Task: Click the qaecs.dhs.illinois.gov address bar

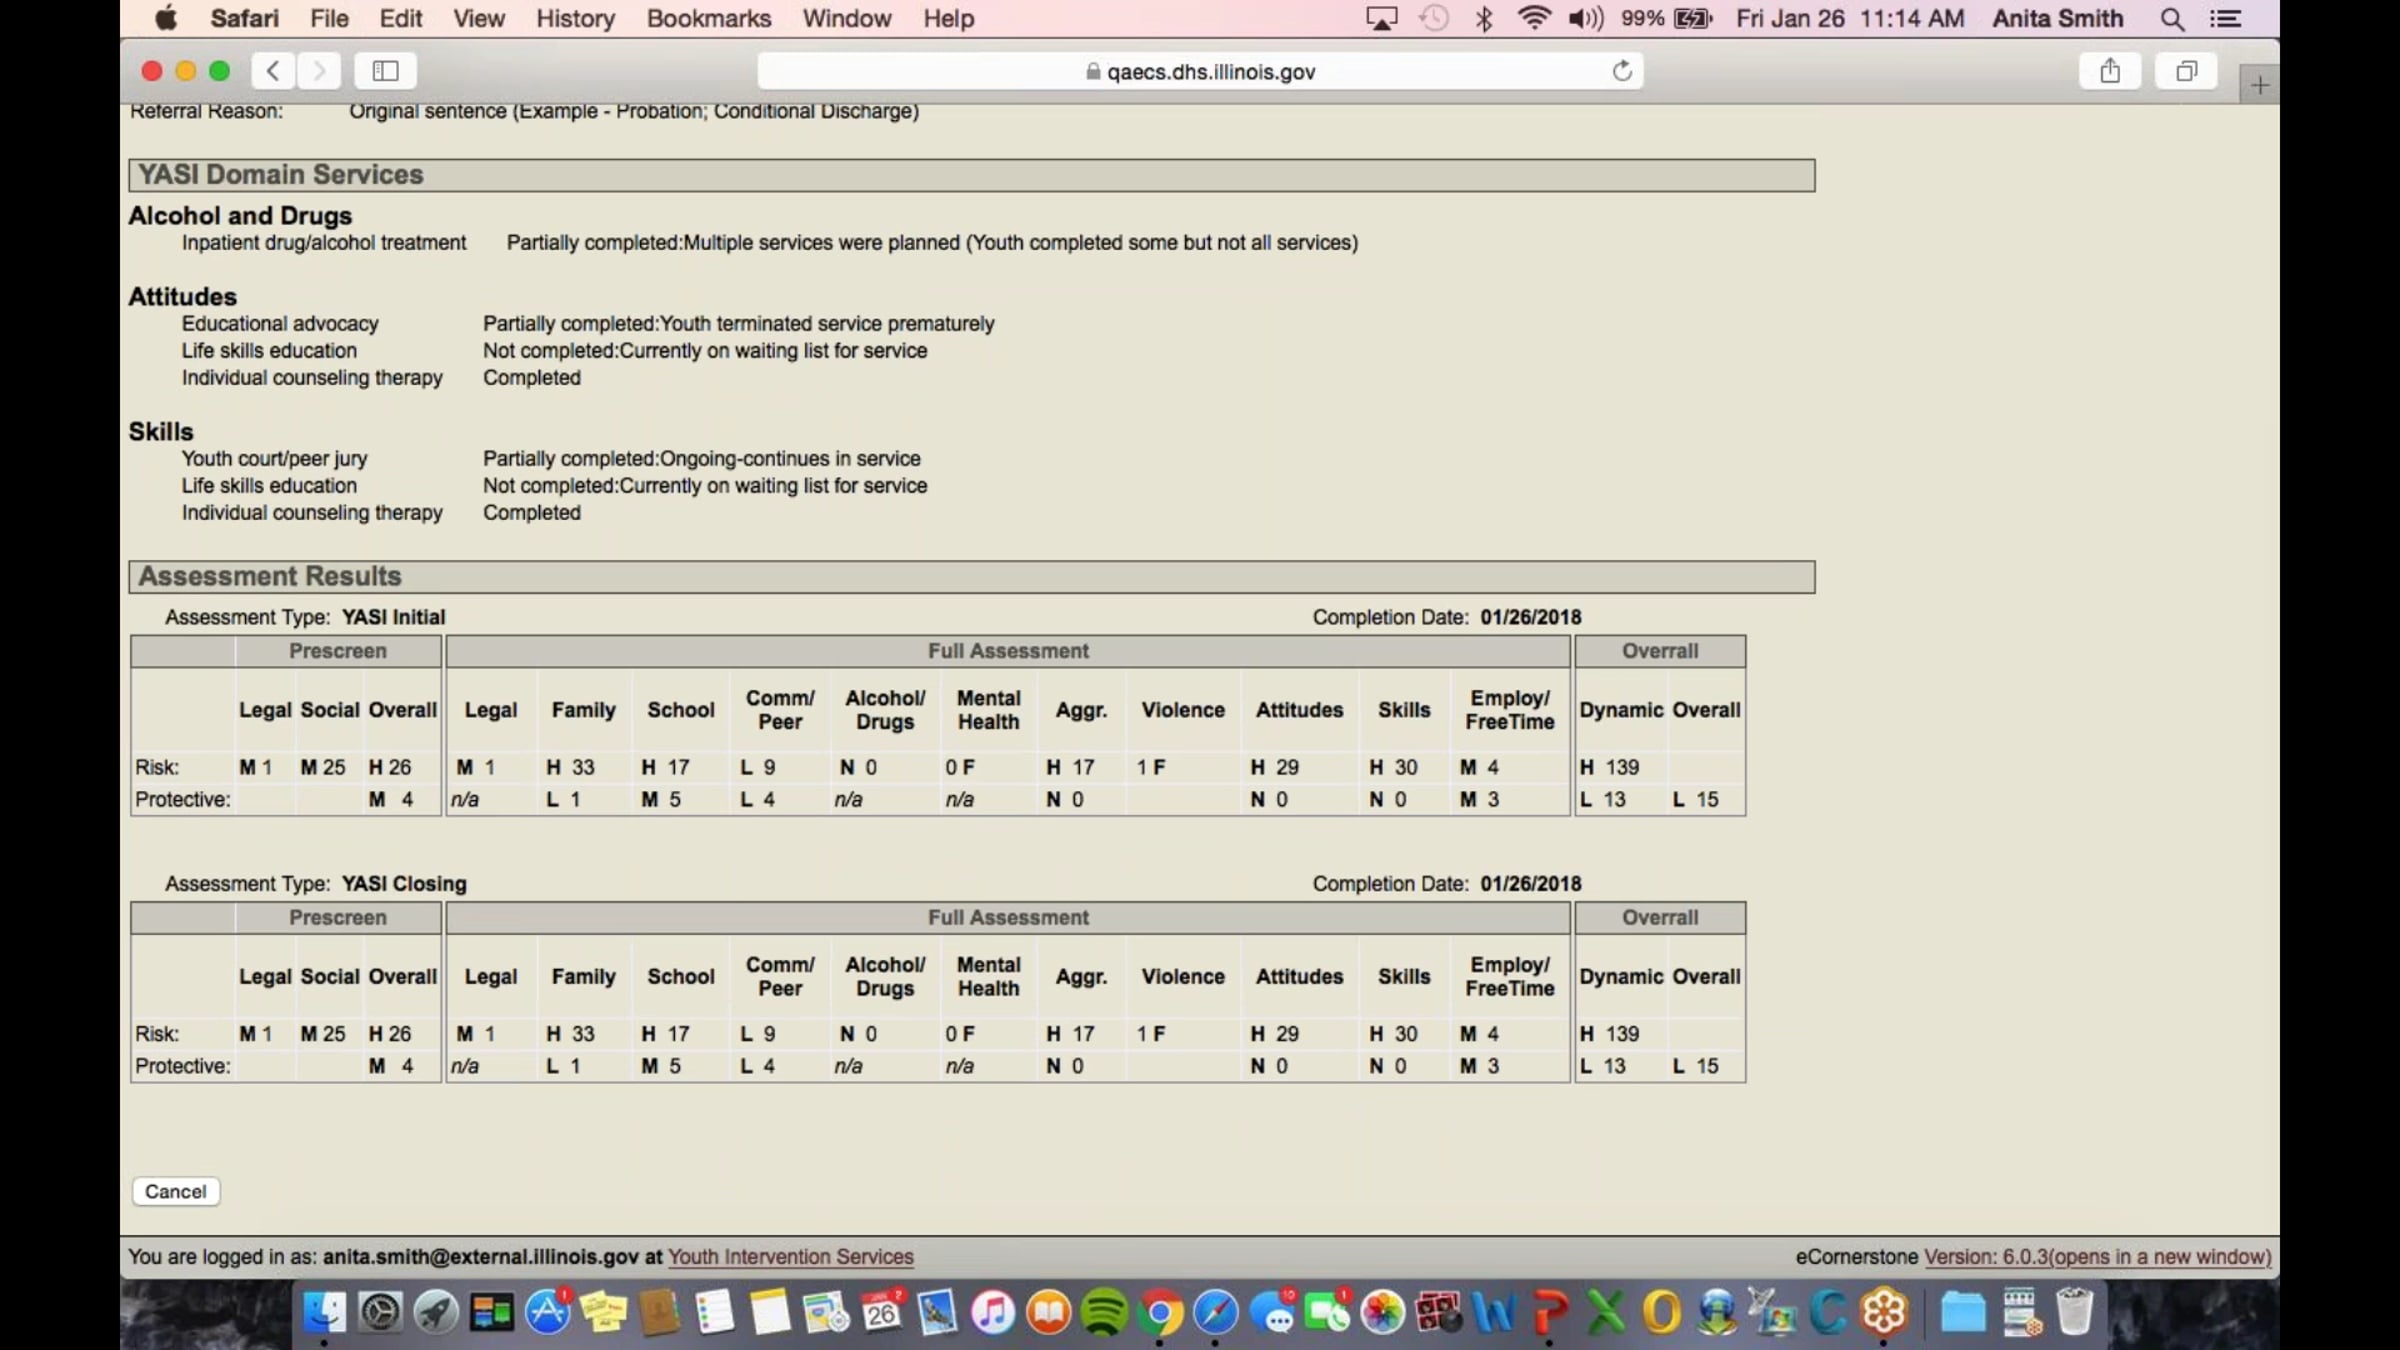Action: point(1200,72)
